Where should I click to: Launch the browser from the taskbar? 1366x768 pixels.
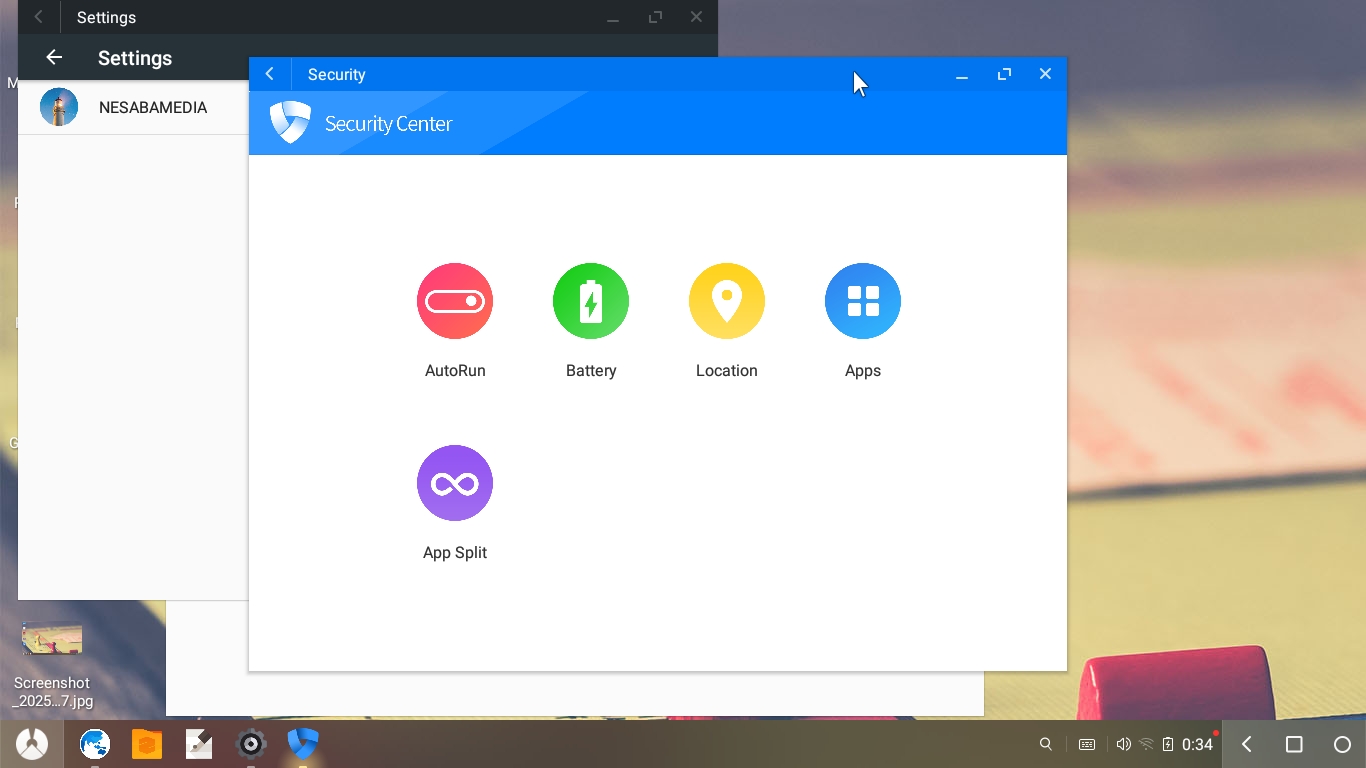tap(95, 744)
